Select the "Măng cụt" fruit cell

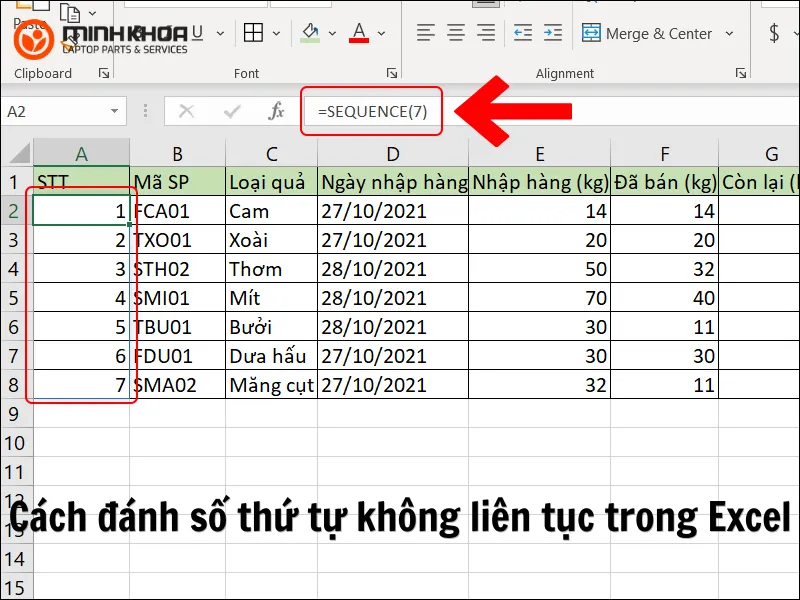pos(271,385)
